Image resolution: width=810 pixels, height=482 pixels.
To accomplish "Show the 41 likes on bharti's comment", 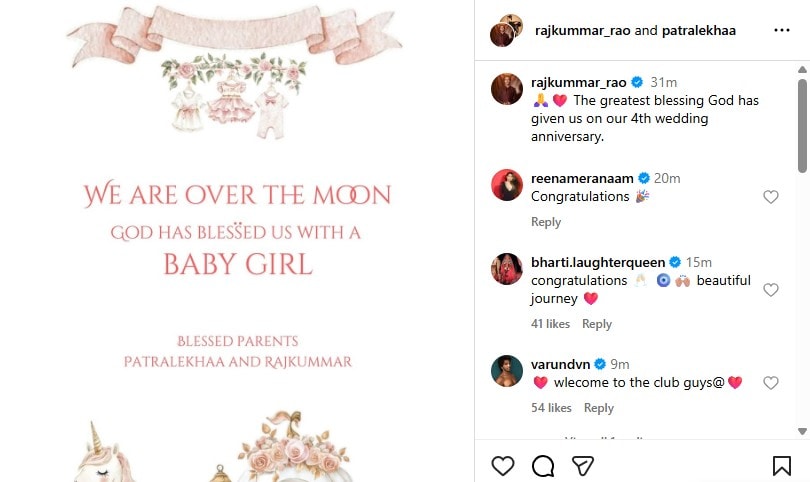I will pyautogui.click(x=550, y=324).
